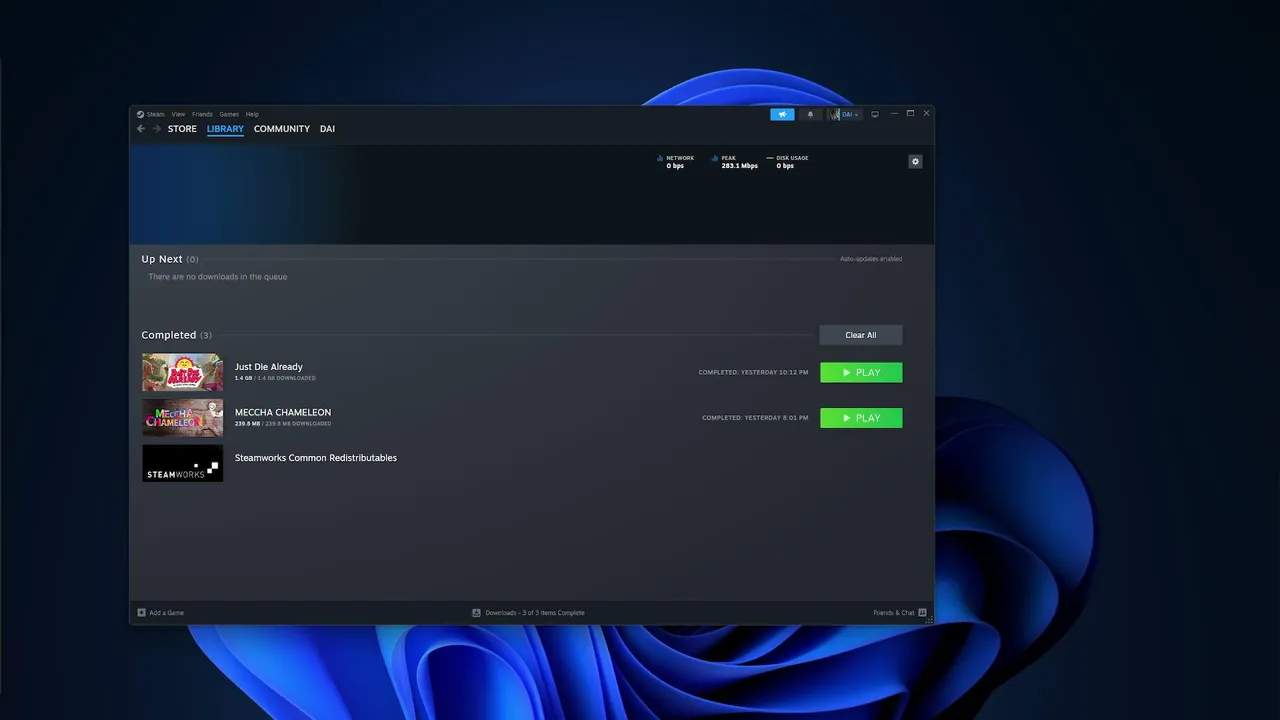Play Just Die Already
Viewport: 1280px width, 720px height.
861,373
